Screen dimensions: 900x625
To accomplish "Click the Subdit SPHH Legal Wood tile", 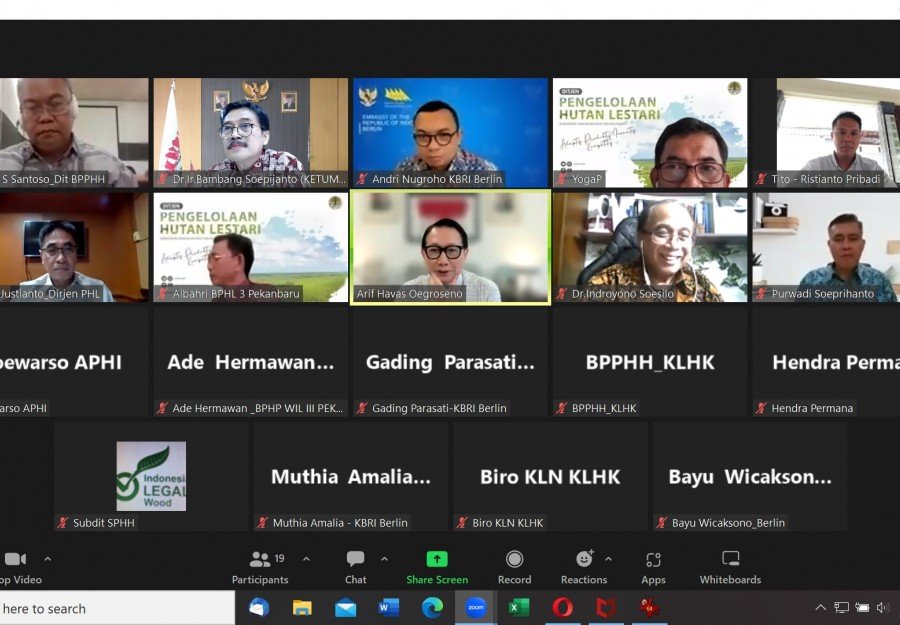I will 151,475.
